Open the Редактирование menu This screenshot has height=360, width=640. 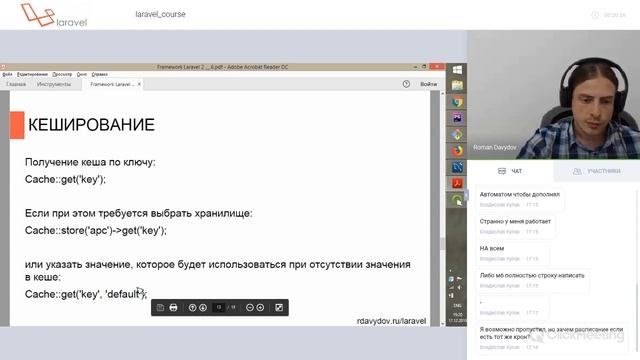pos(32,74)
